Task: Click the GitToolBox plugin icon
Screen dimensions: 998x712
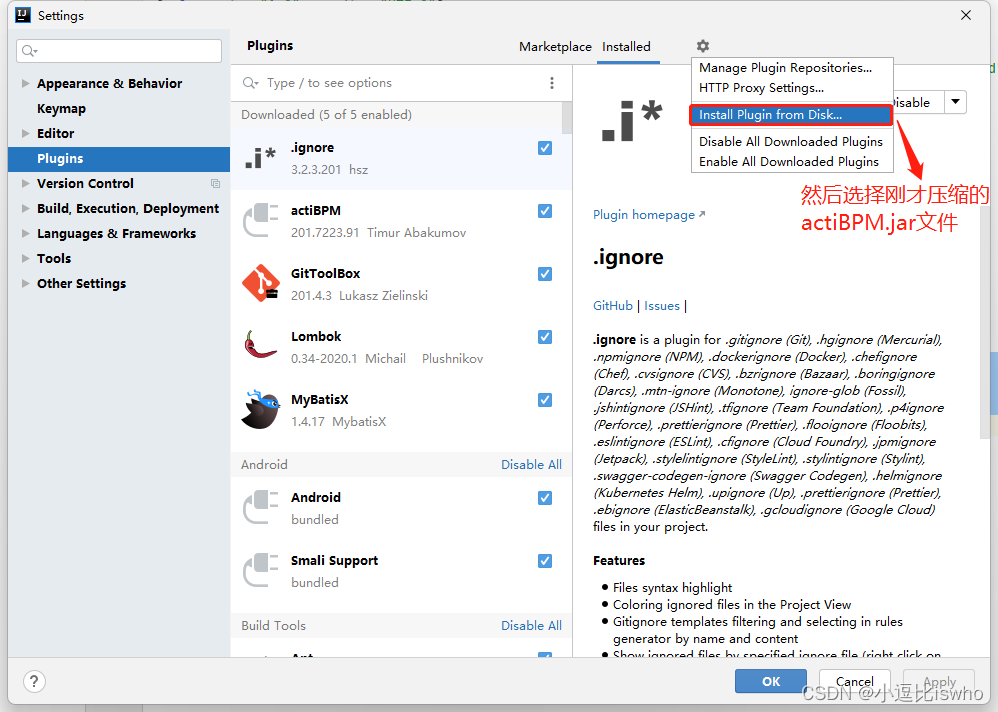Action: point(260,283)
